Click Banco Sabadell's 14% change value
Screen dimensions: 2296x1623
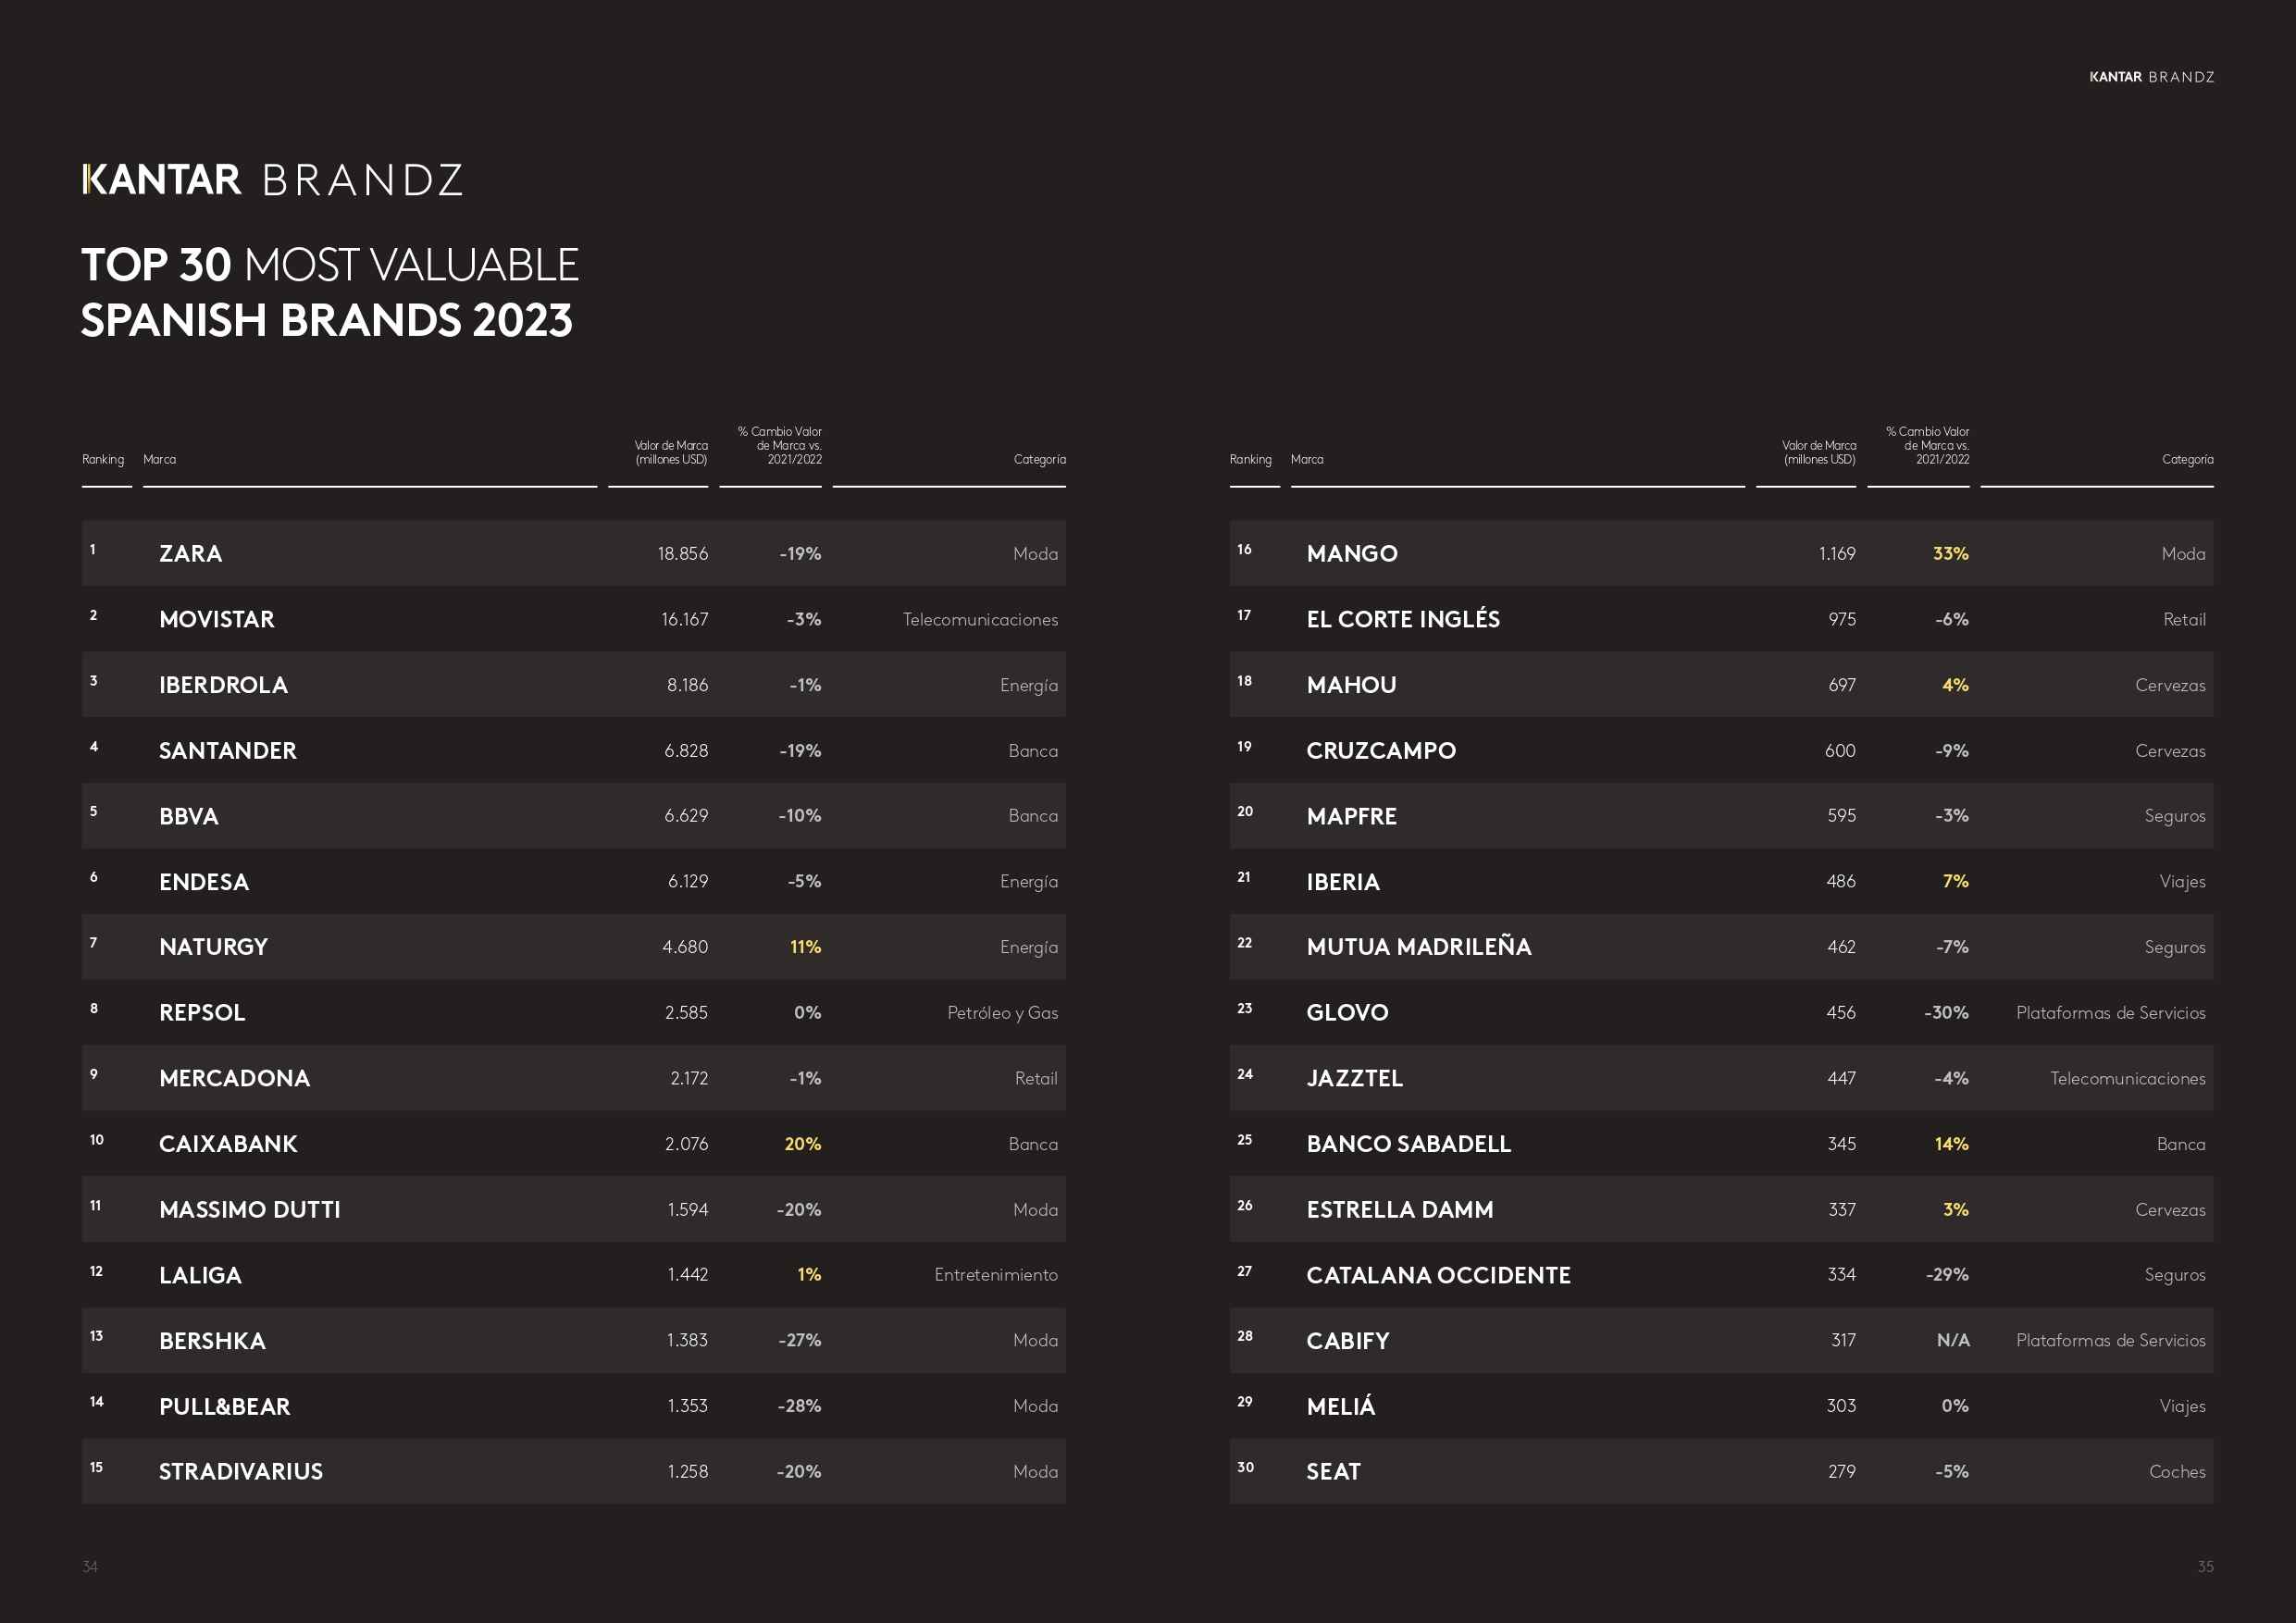[x=1951, y=1144]
